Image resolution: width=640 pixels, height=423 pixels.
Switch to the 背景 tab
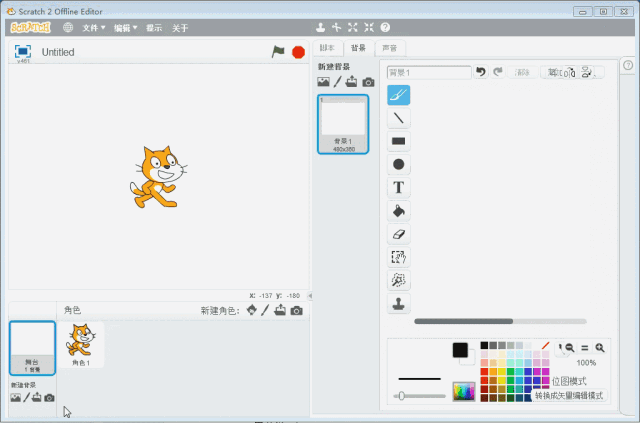(x=358, y=48)
